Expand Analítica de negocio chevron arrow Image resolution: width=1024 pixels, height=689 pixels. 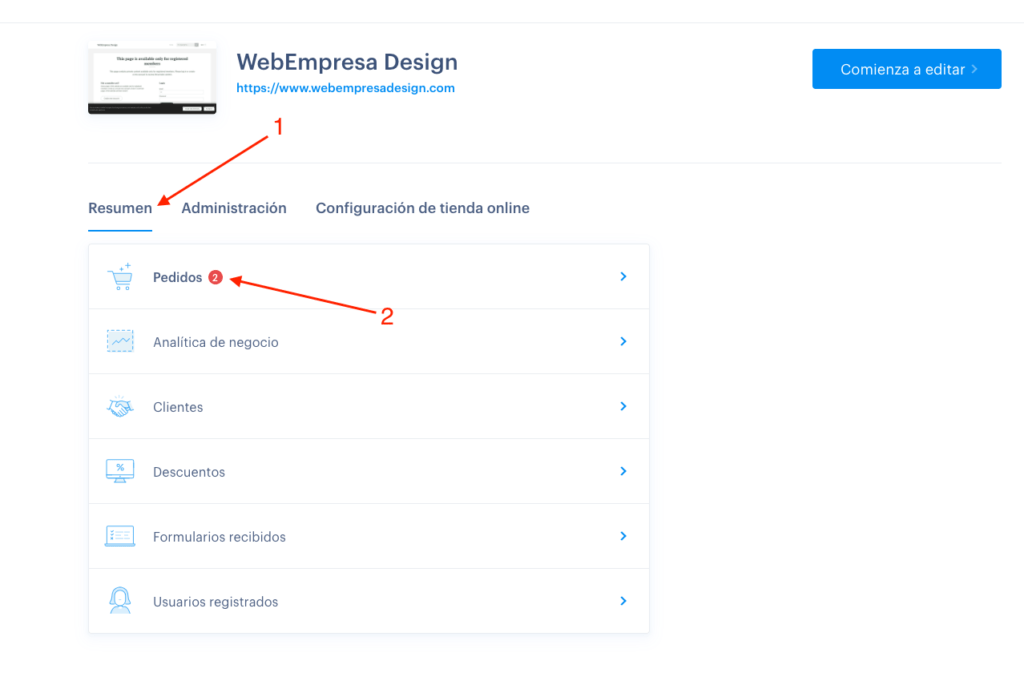[x=623, y=342]
